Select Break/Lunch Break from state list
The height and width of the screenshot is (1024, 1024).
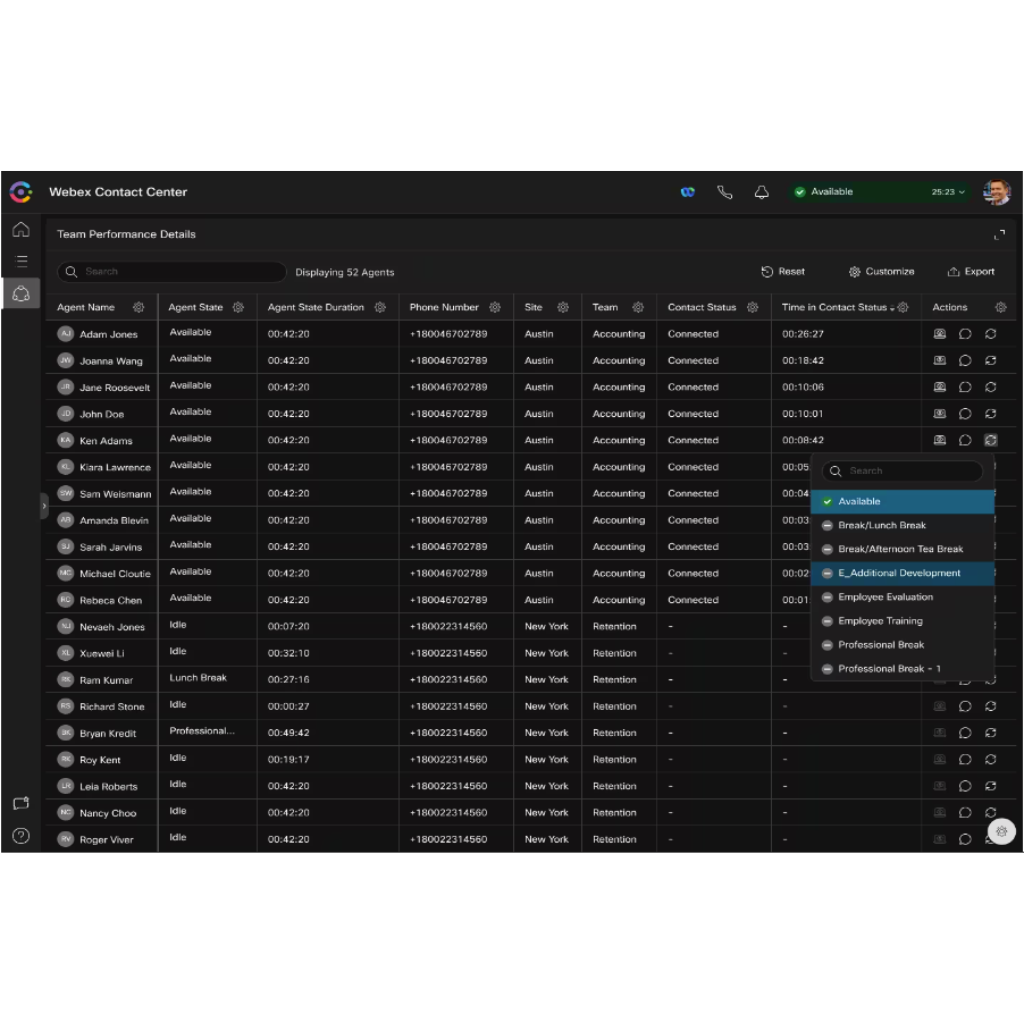point(881,525)
